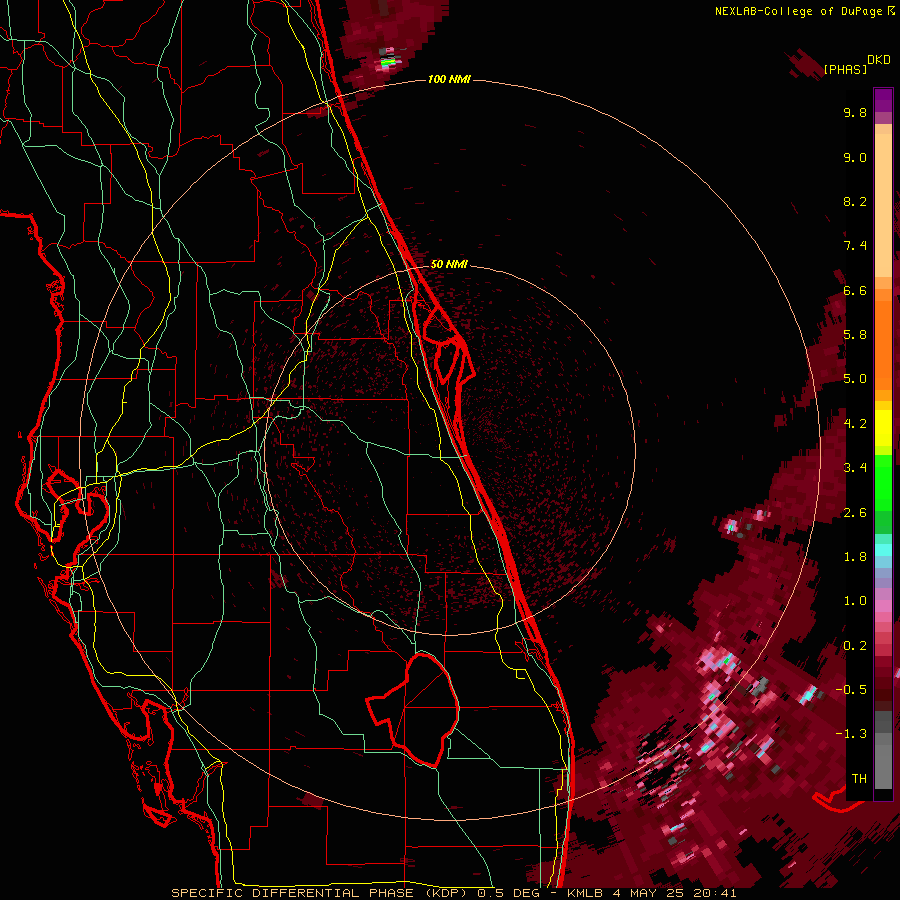Click the KMLB station identifier in the caption

coord(585,893)
